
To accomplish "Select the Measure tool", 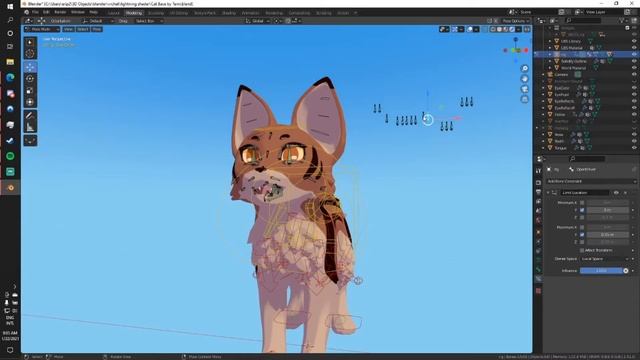I will coord(30,127).
